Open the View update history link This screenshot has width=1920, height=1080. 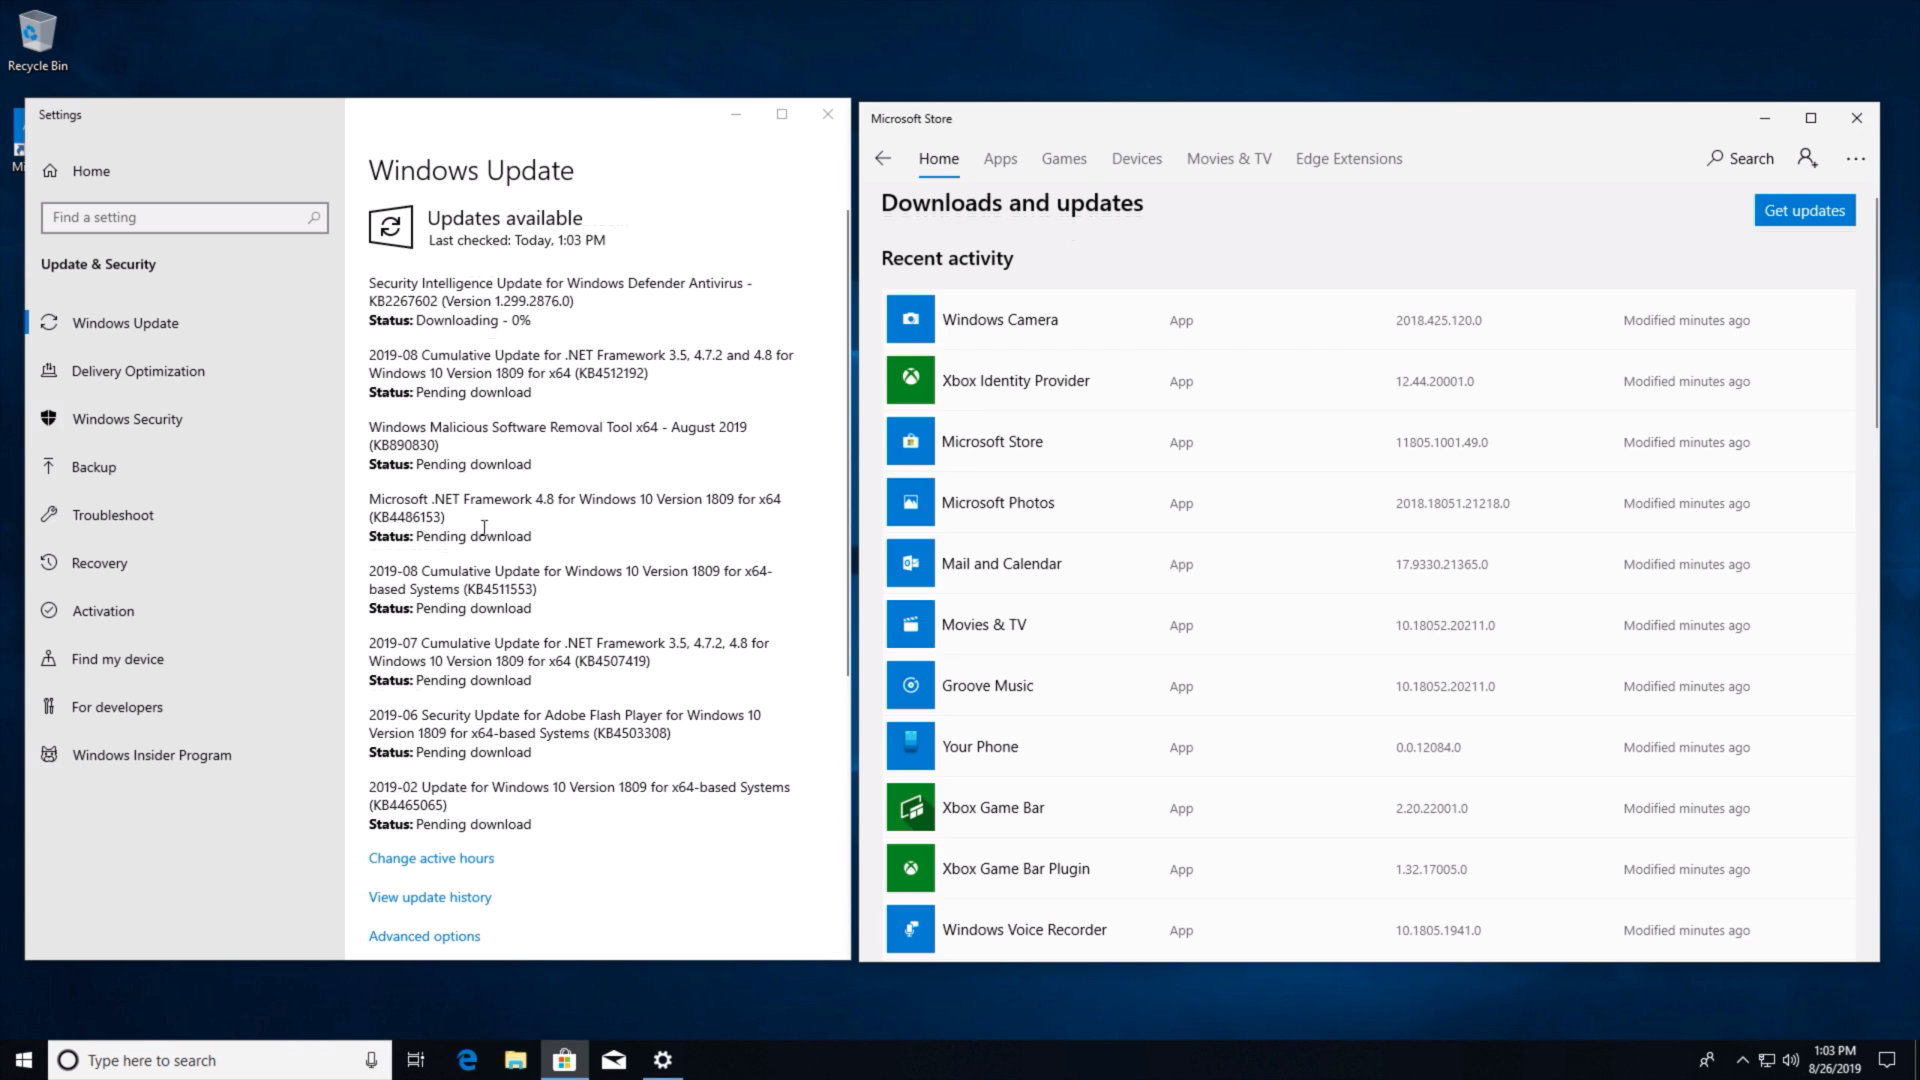pyautogui.click(x=430, y=897)
